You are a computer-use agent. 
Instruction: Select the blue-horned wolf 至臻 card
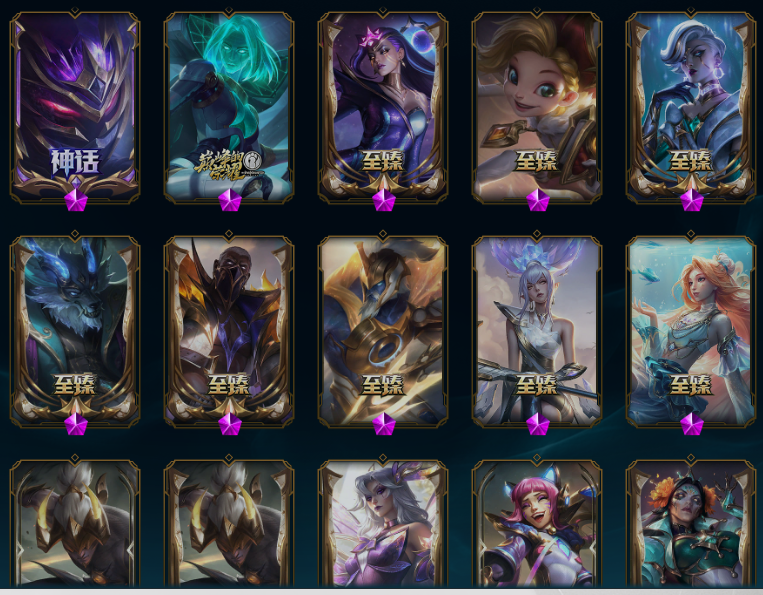click(x=75, y=331)
